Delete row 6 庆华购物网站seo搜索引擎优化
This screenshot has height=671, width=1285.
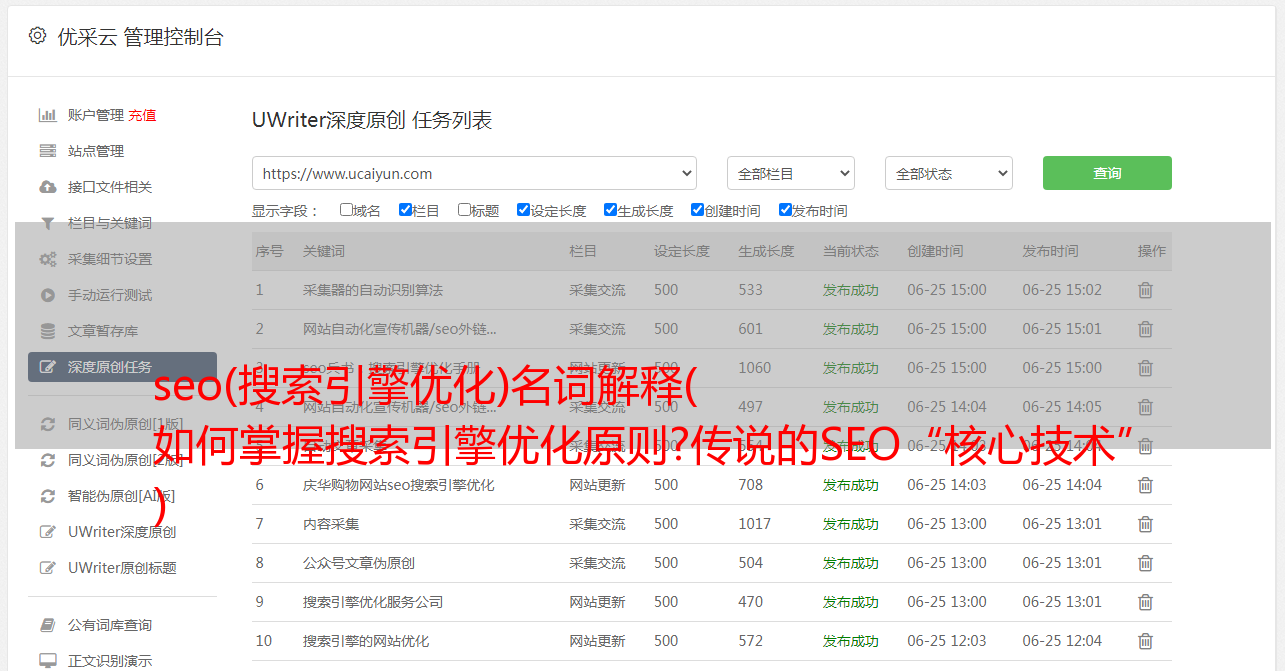(1146, 485)
